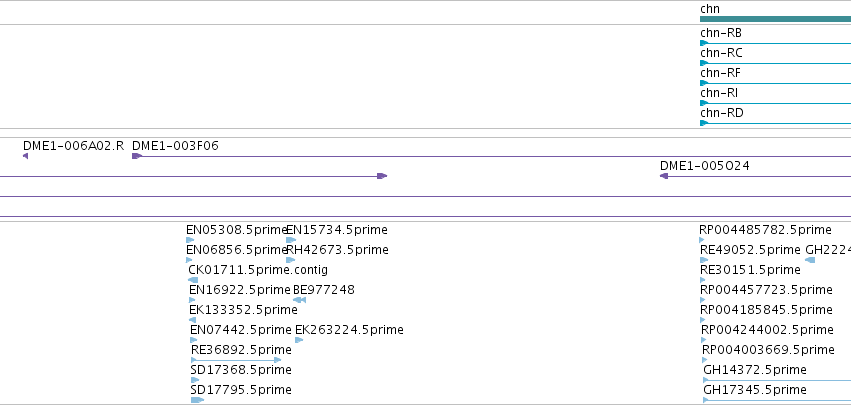Select the EN15734.5prime EST label

coord(337,230)
